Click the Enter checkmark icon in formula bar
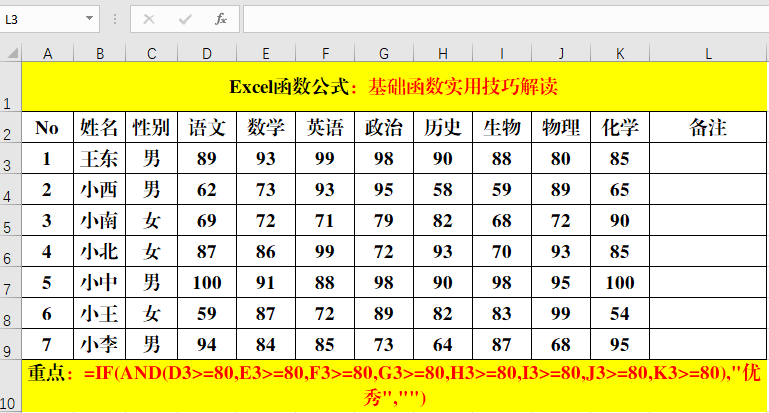This screenshot has width=769, height=413. [x=185, y=19]
